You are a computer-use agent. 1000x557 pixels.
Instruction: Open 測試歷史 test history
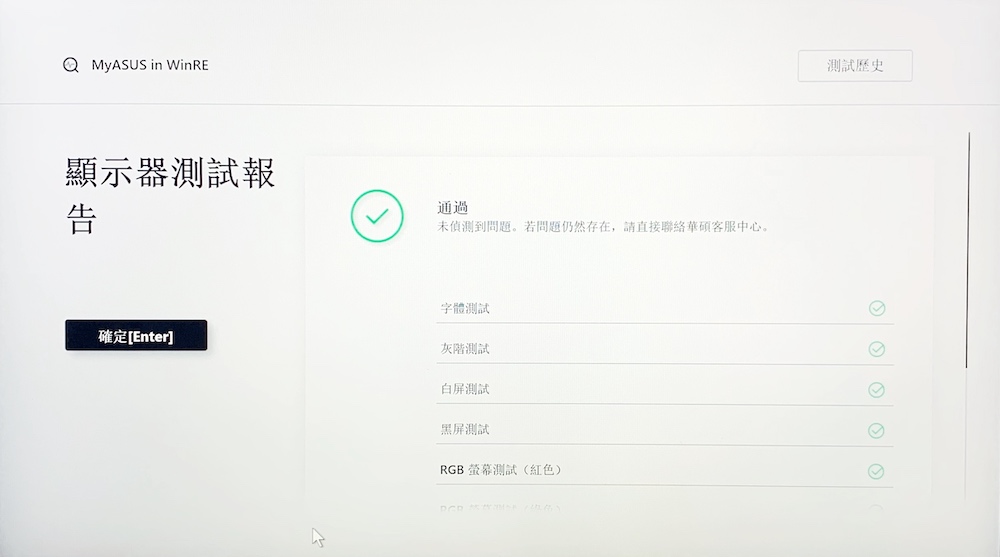855,66
